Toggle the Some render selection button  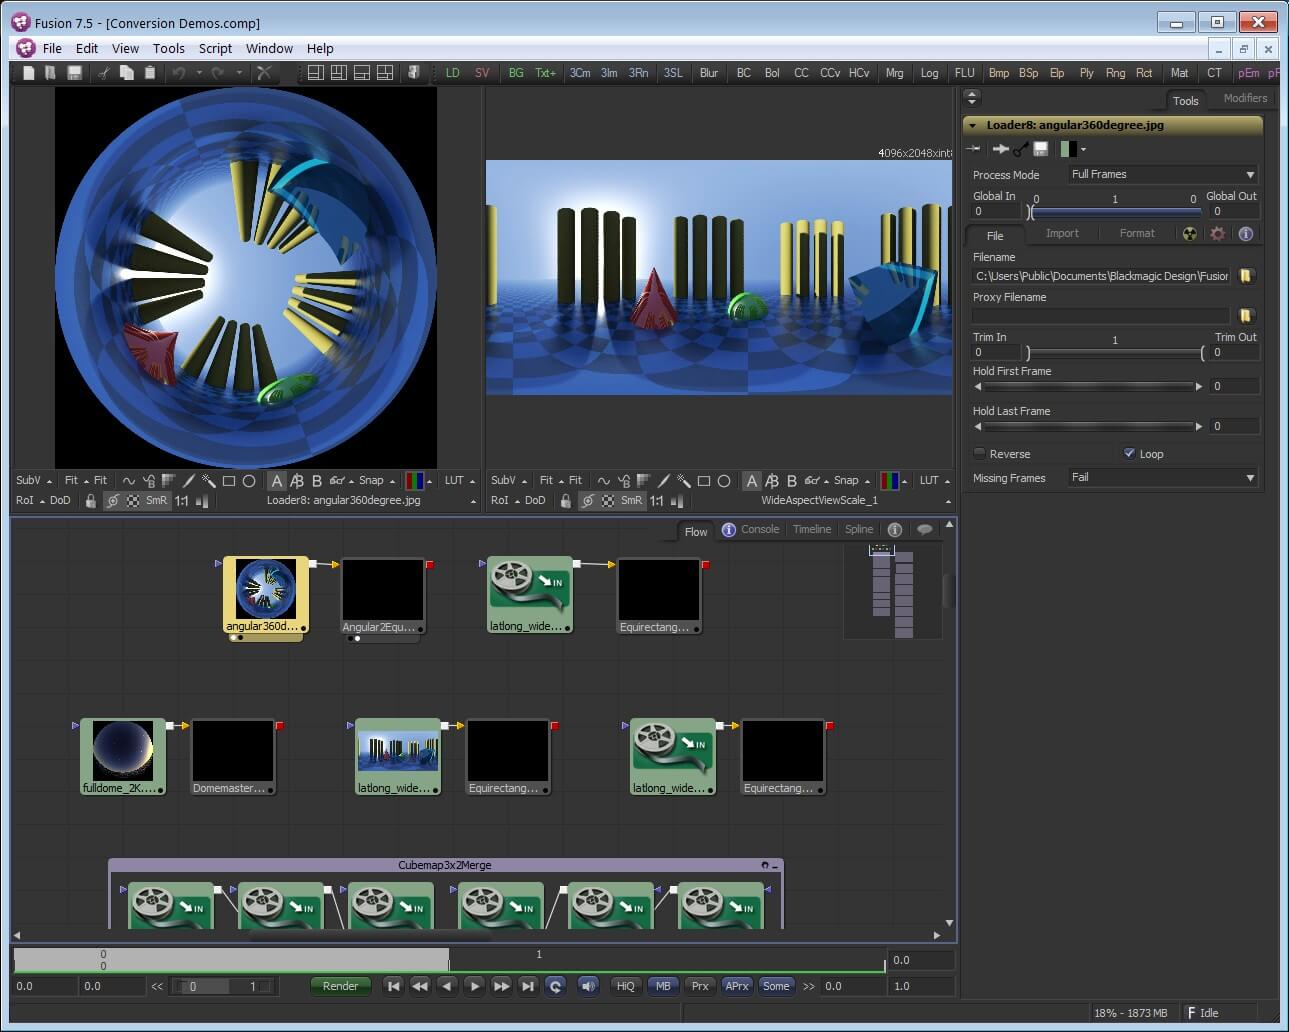point(776,986)
